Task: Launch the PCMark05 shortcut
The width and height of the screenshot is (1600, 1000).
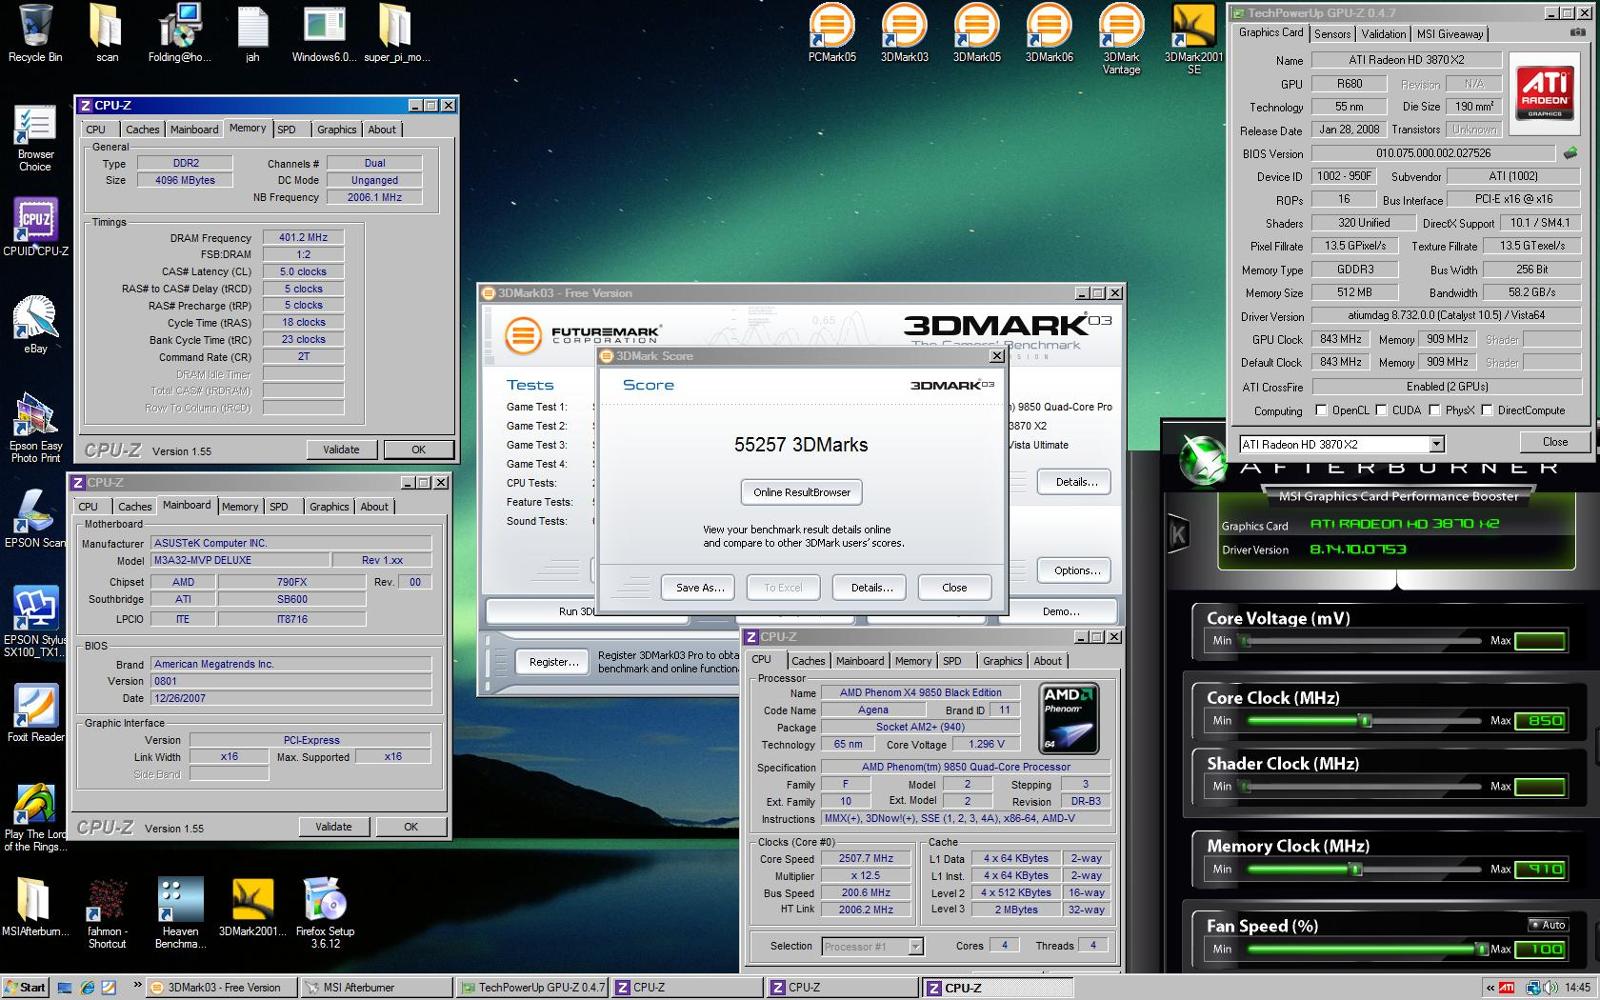Action: (832, 33)
